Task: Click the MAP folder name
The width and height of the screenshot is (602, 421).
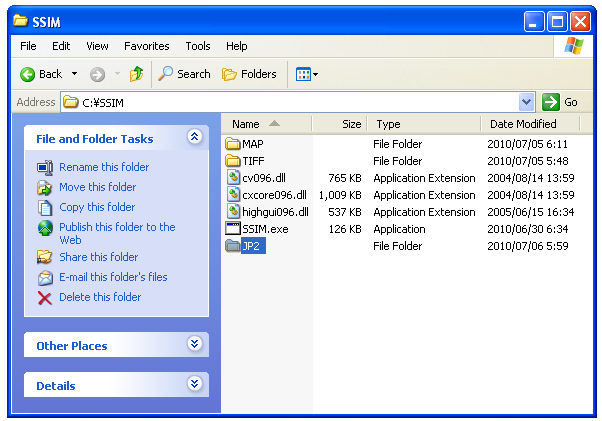Action: 253,144
